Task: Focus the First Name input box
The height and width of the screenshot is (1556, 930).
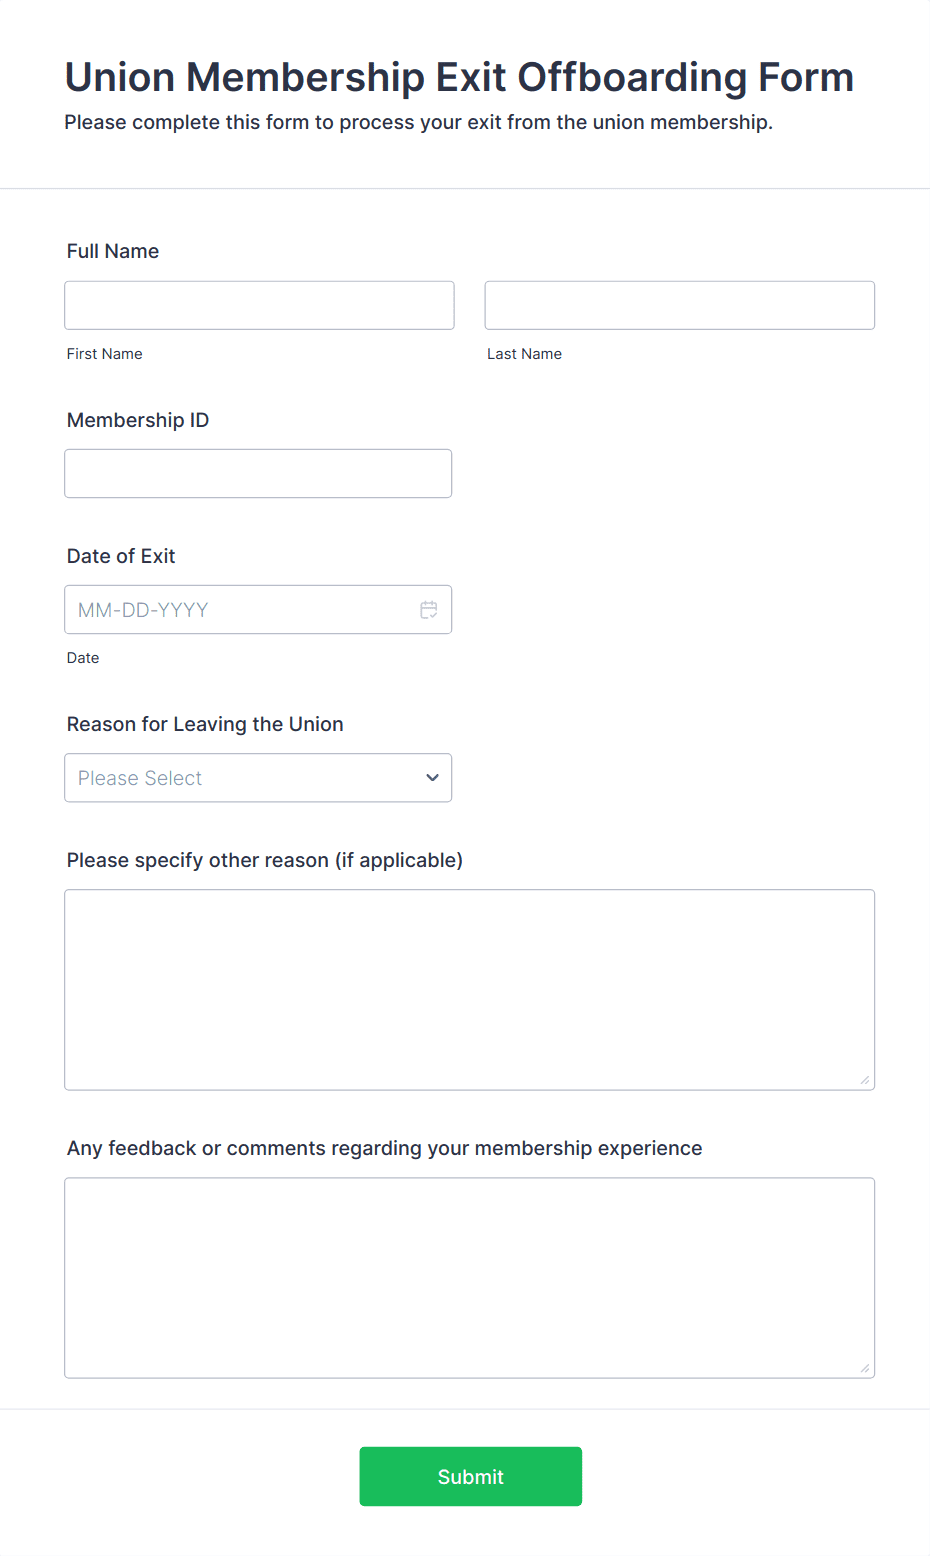Action: (x=259, y=306)
